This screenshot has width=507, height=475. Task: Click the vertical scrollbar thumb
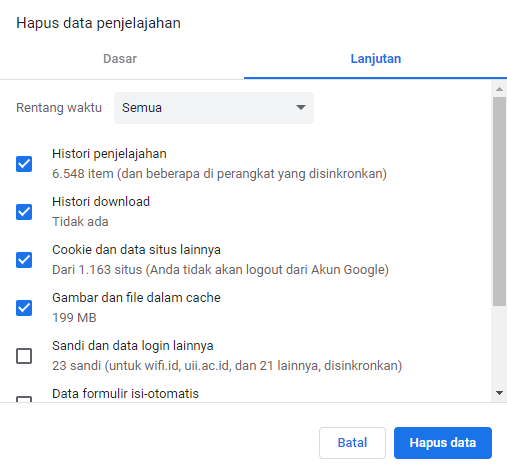[x=499, y=201]
